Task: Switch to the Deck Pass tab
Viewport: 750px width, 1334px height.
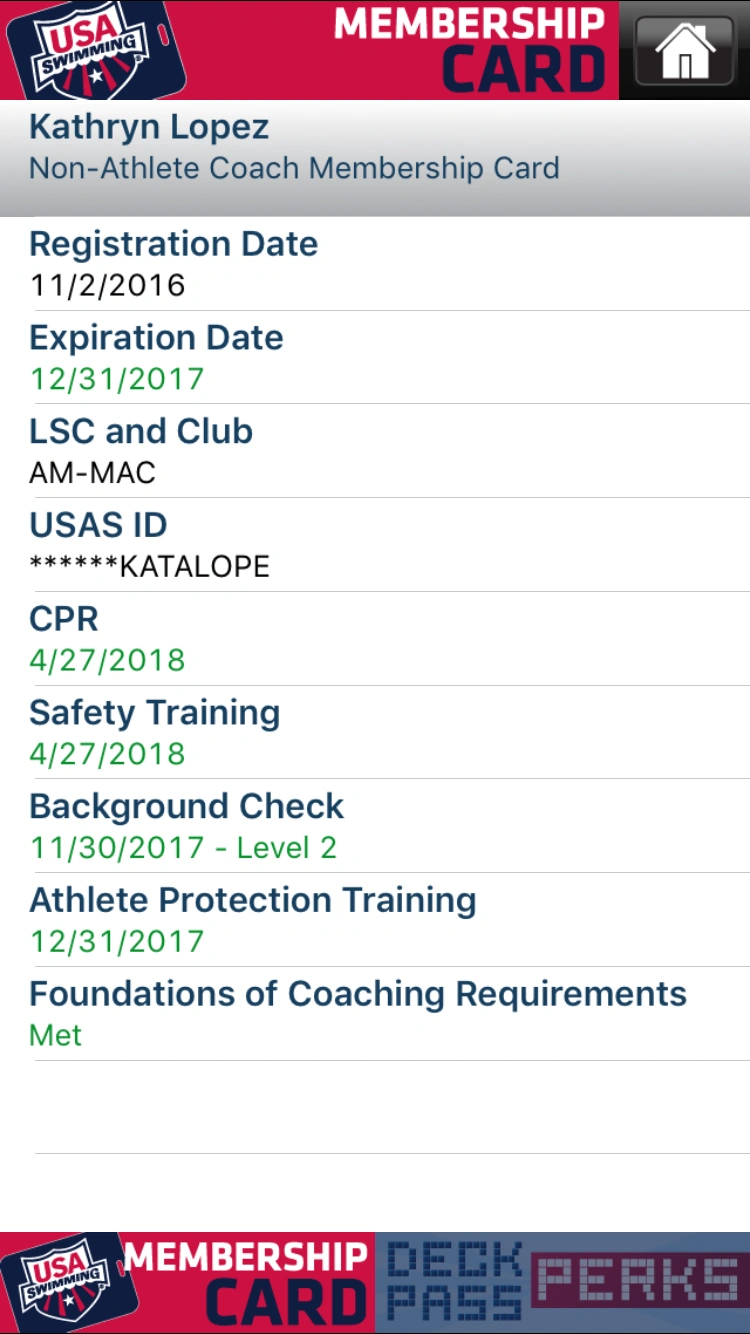Action: coord(456,1282)
